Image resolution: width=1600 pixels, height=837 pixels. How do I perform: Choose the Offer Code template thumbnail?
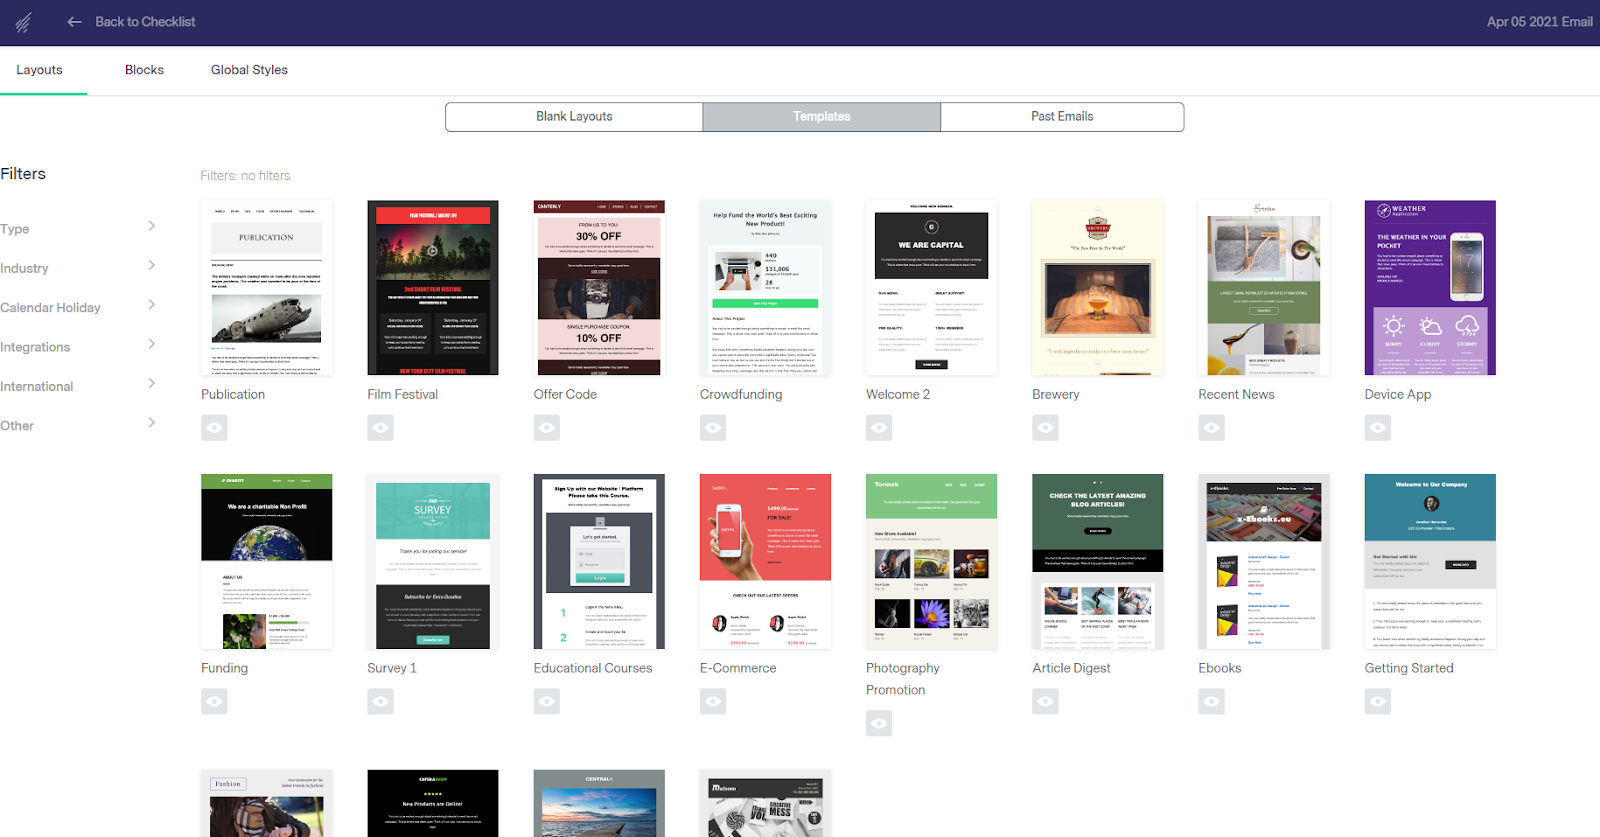(x=599, y=288)
